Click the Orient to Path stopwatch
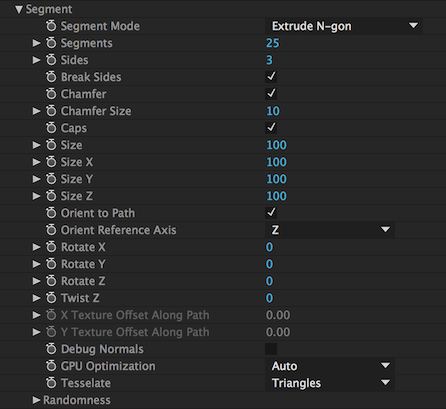 [x=51, y=213]
